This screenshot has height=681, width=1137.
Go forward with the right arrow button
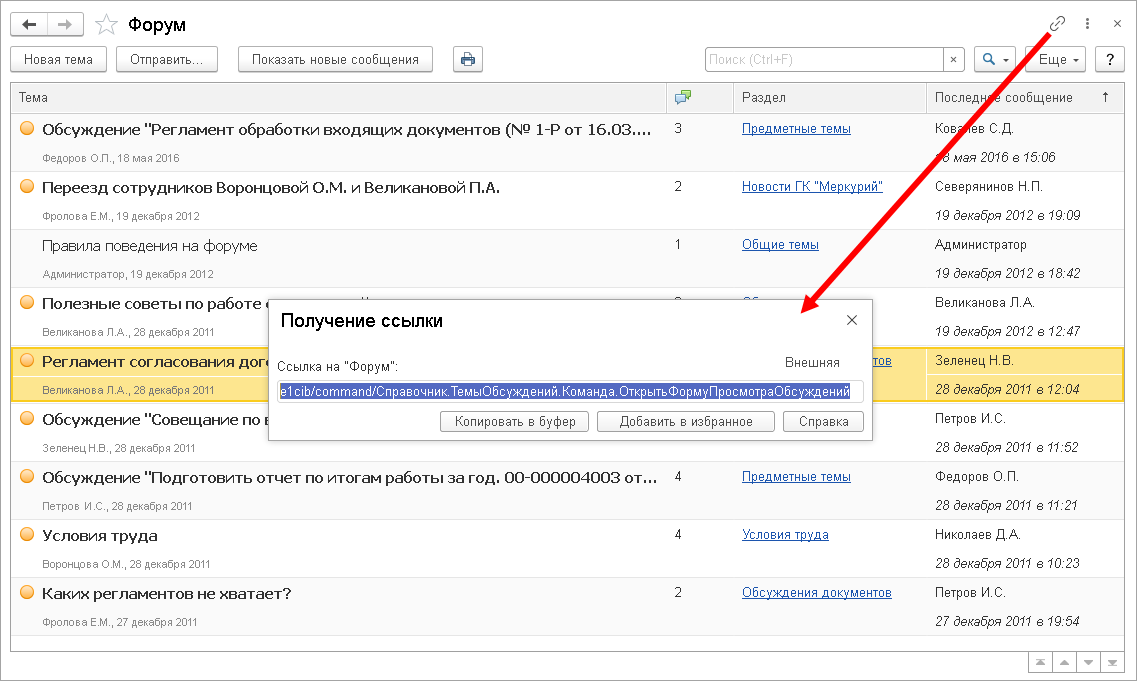point(65,24)
